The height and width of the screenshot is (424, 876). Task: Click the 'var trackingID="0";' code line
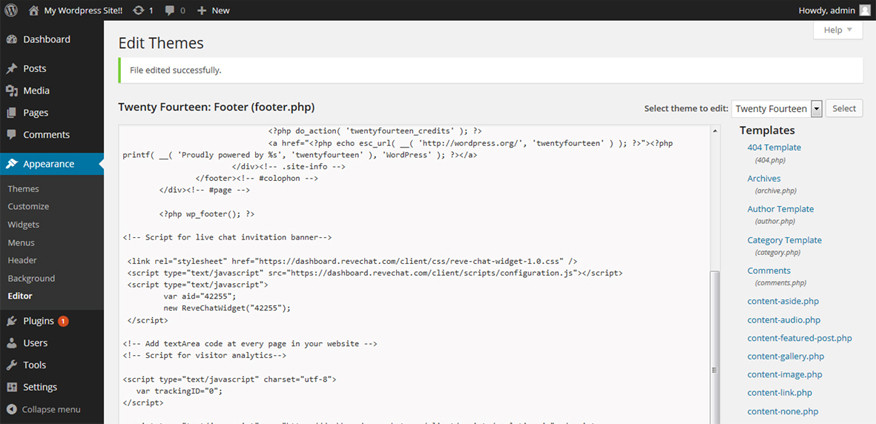[x=179, y=390]
